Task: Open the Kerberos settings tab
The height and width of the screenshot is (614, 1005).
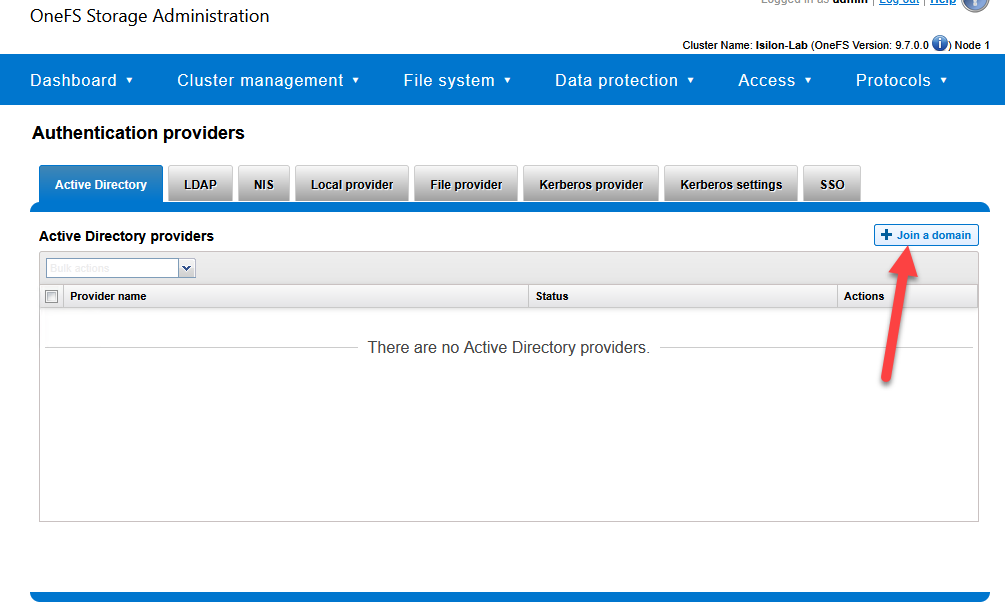Action: pyautogui.click(x=731, y=184)
